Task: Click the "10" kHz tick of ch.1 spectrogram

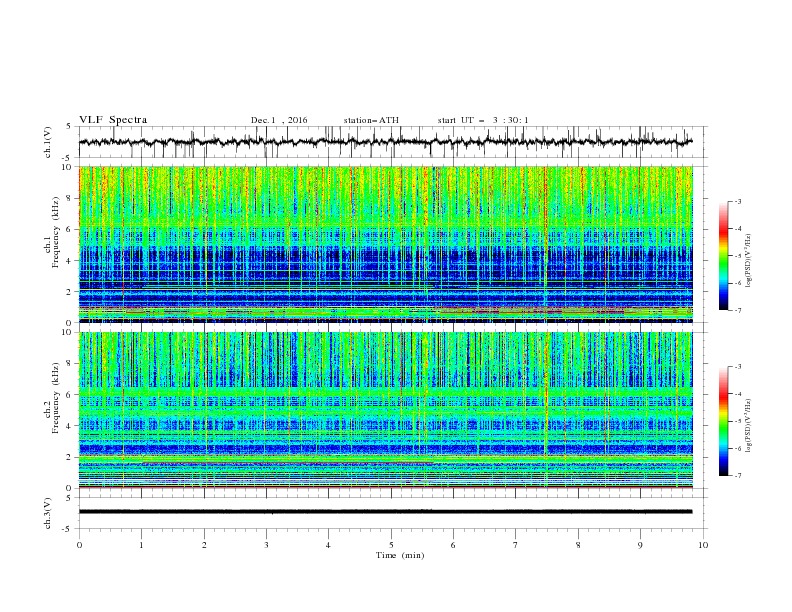Action: click(68, 167)
